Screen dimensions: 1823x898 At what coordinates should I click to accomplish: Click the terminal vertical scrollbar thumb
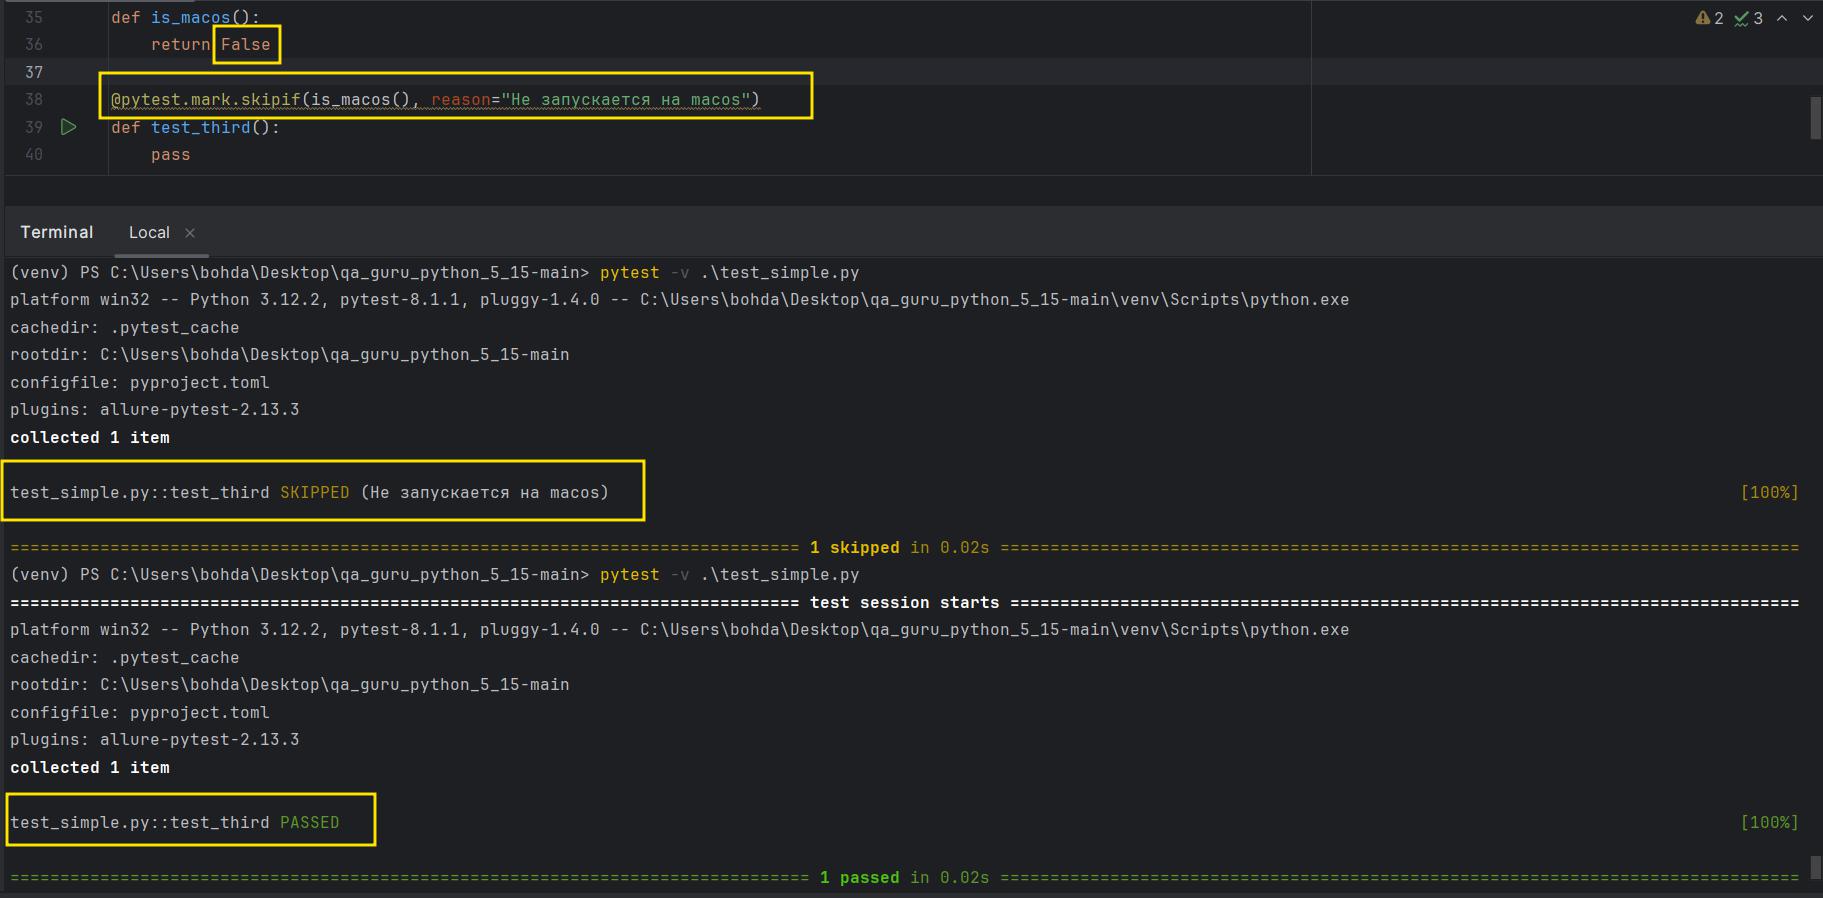click(x=1816, y=866)
